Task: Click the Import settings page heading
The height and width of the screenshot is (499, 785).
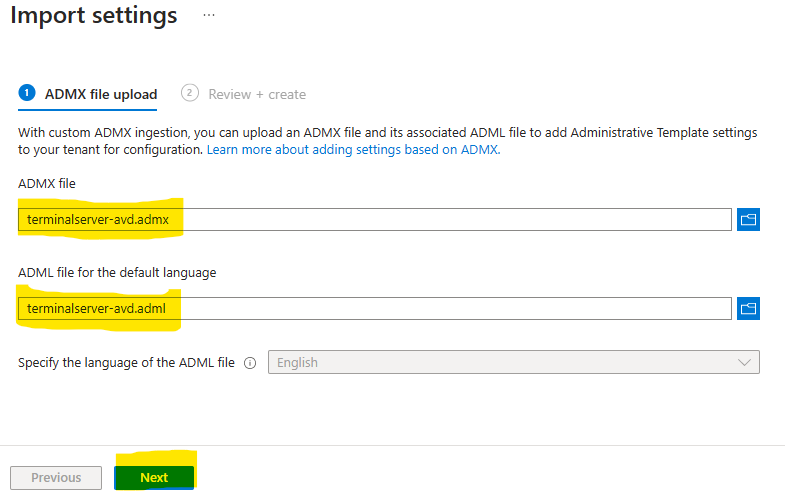Action: 94,16
